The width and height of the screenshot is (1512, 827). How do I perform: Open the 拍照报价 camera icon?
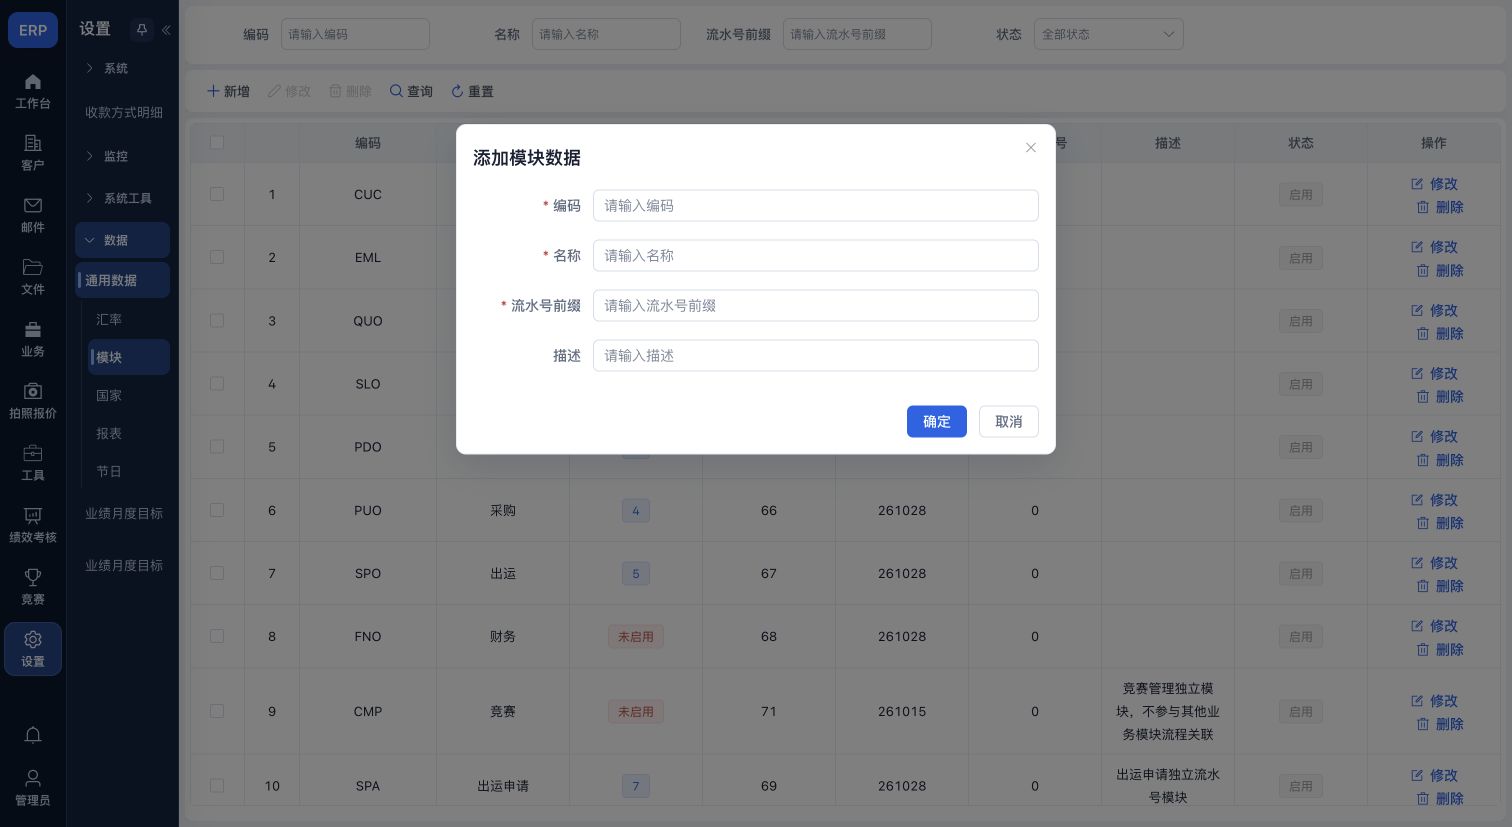point(33,391)
